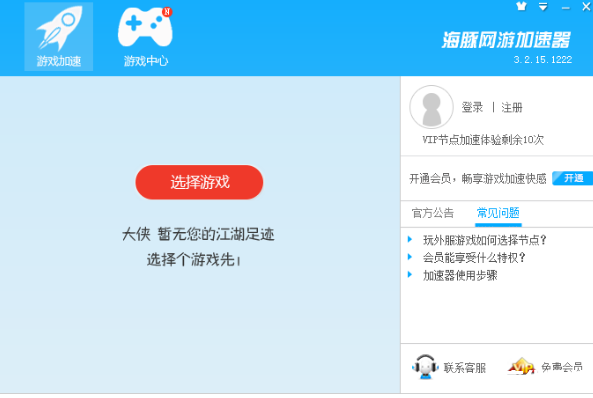The width and height of the screenshot is (593, 398).
Task: Switch to 常见问题 tab
Action: point(498,213)
